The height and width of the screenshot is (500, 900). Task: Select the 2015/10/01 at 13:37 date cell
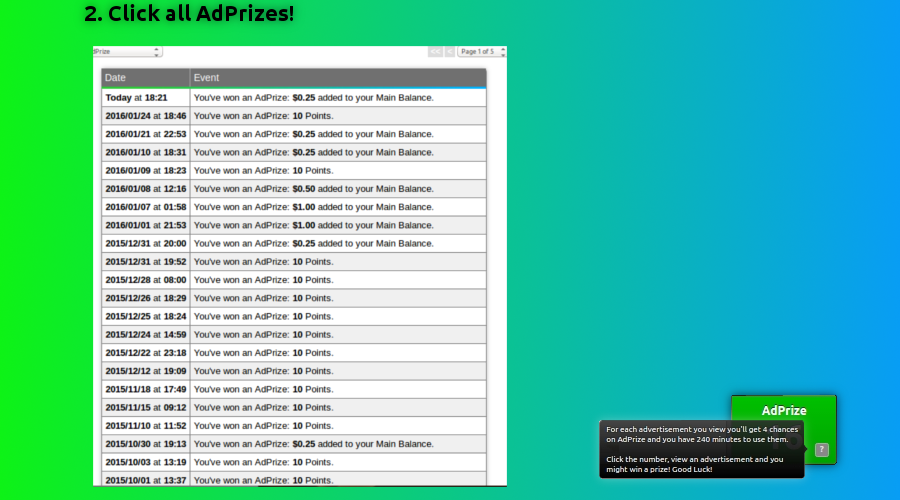point(146,479)
